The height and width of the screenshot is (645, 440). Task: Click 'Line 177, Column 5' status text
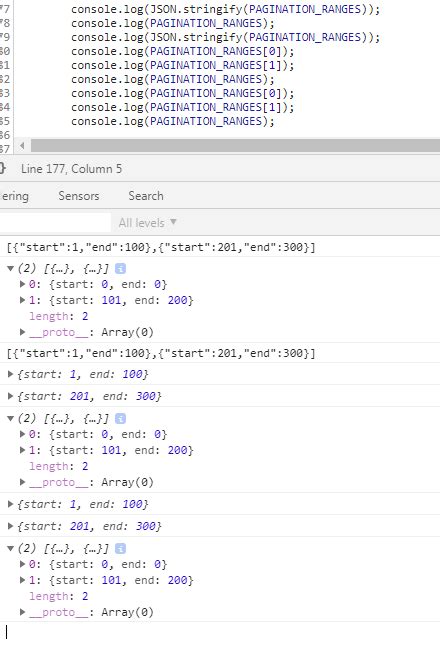pos(71,169)
